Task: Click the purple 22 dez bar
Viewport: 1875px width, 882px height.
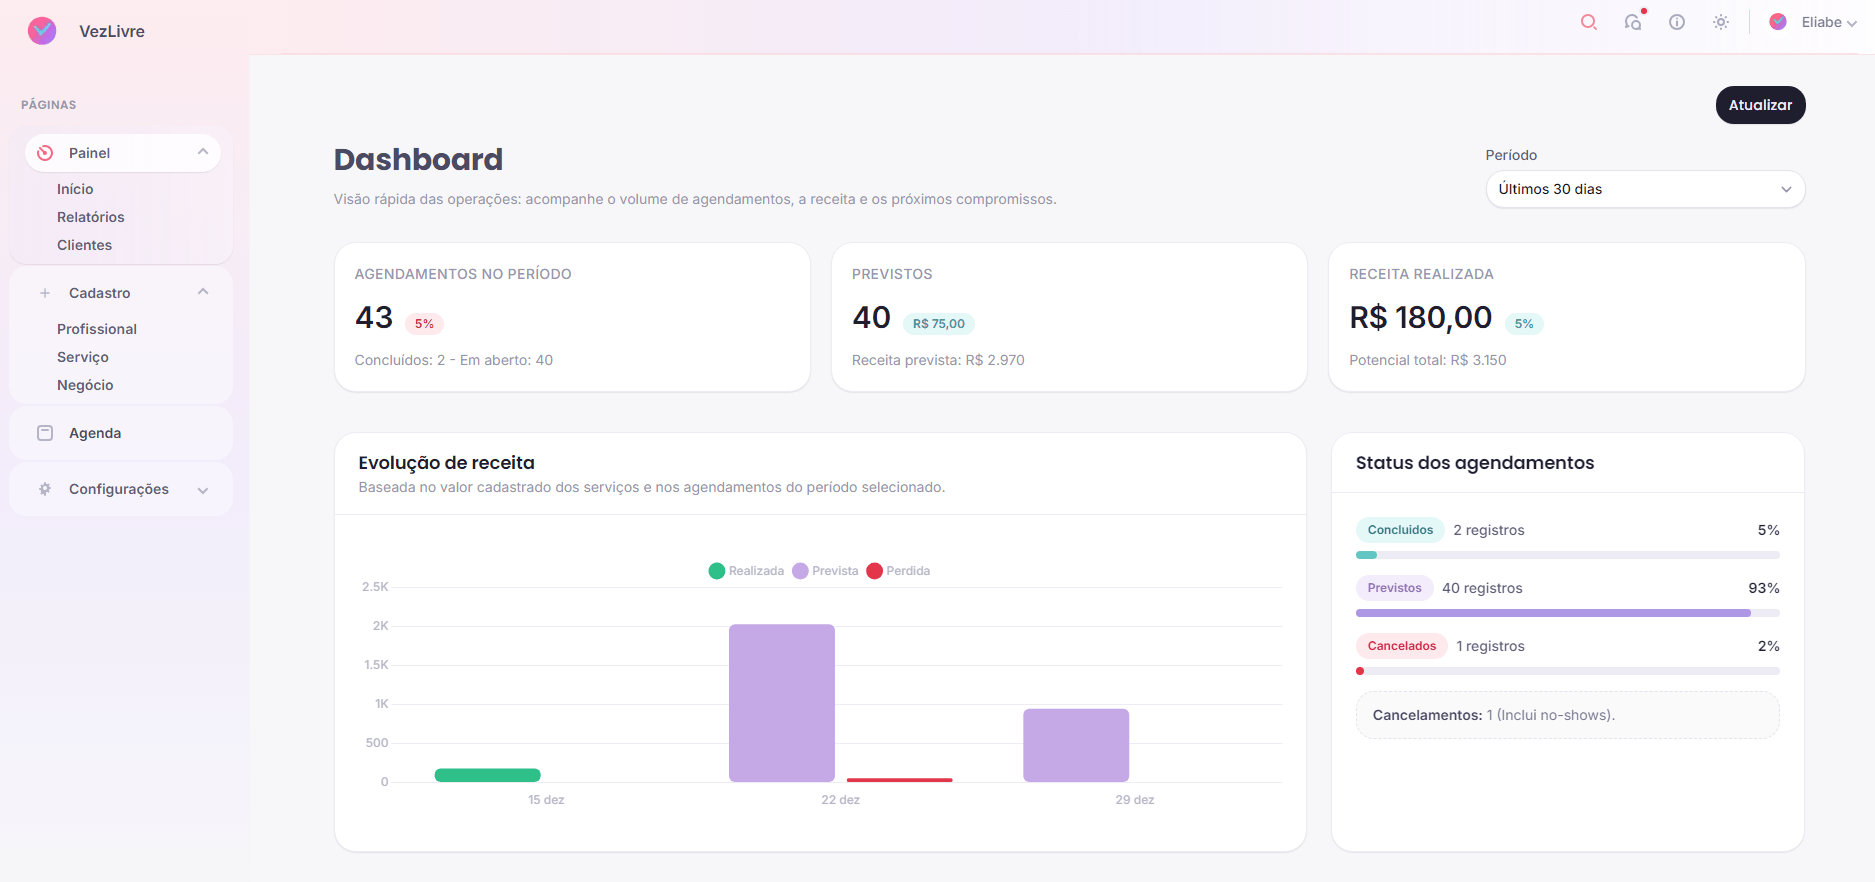Action: point(781,702)
